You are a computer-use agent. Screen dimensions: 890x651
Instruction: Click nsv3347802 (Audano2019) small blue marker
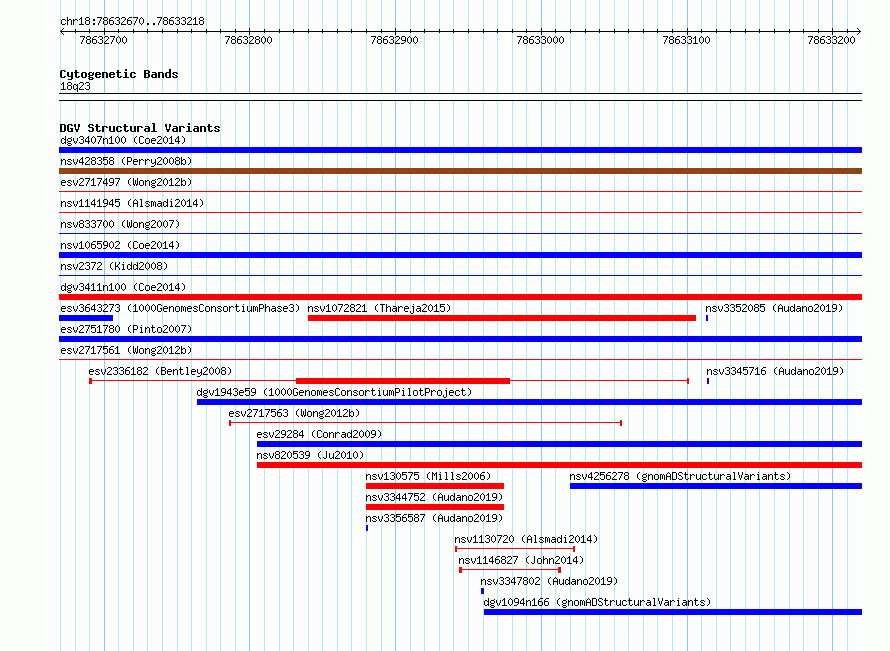point(482,591)
